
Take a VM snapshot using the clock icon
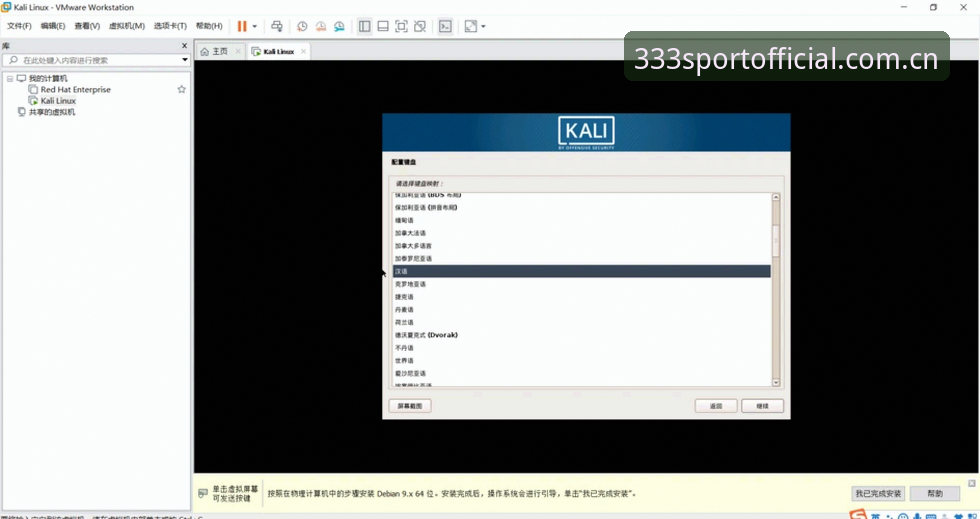pos(302,26)
